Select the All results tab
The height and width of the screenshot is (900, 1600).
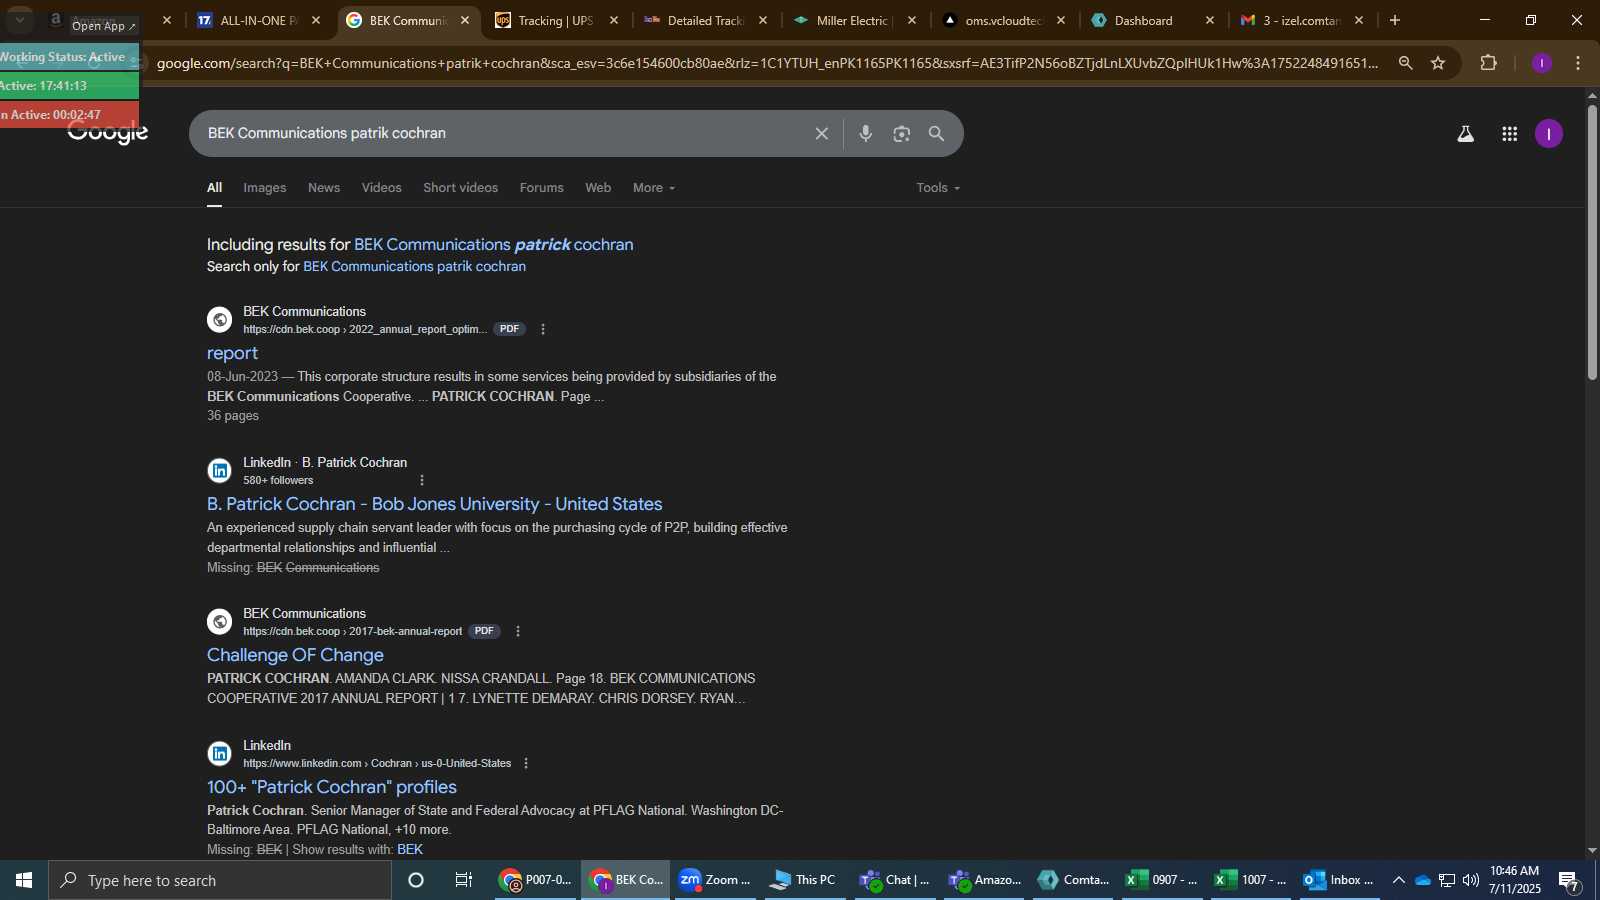(214, 188)
